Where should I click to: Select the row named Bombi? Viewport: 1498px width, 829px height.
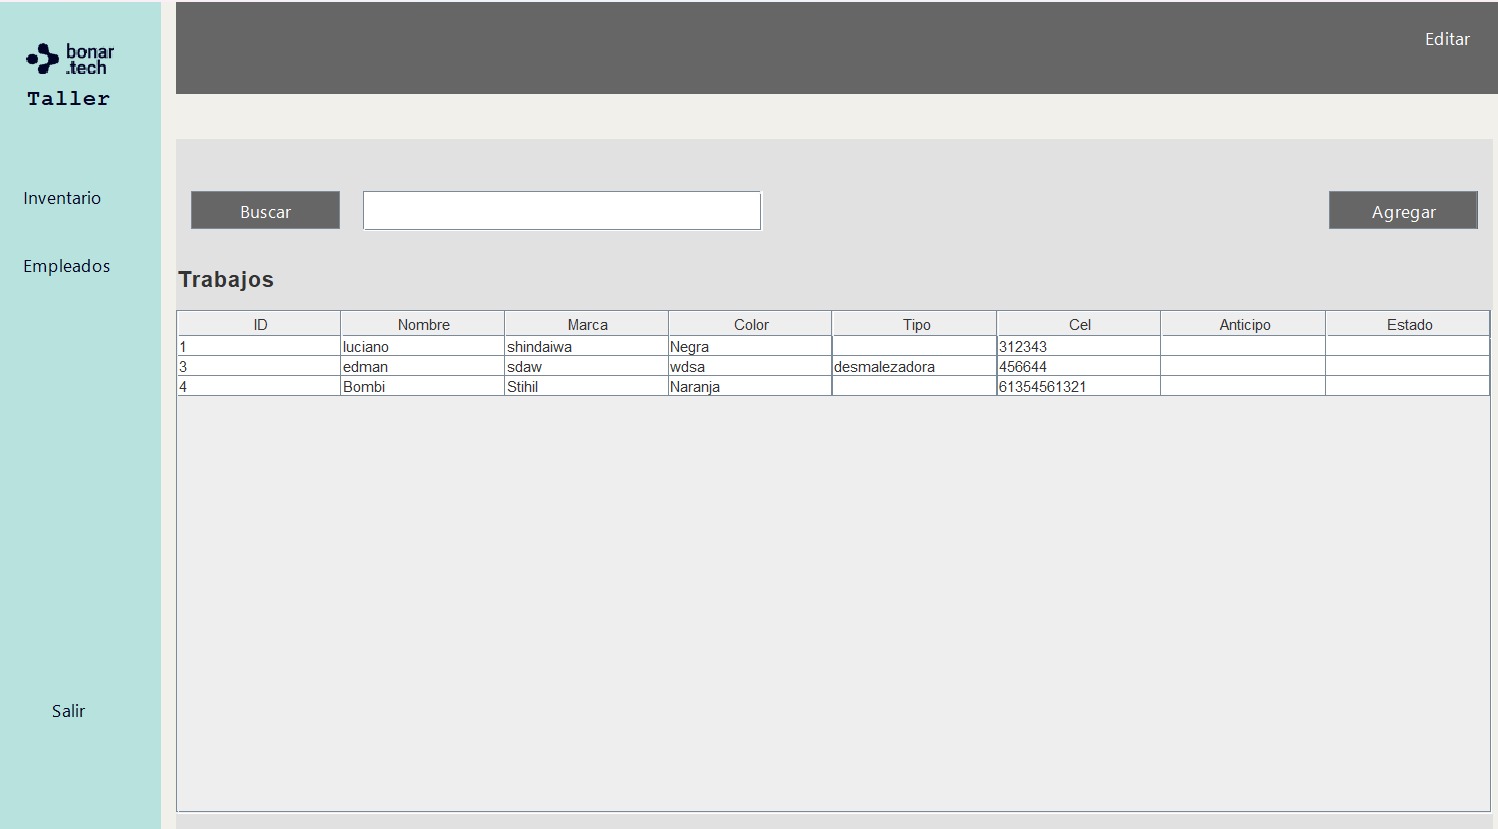[833, 386]
